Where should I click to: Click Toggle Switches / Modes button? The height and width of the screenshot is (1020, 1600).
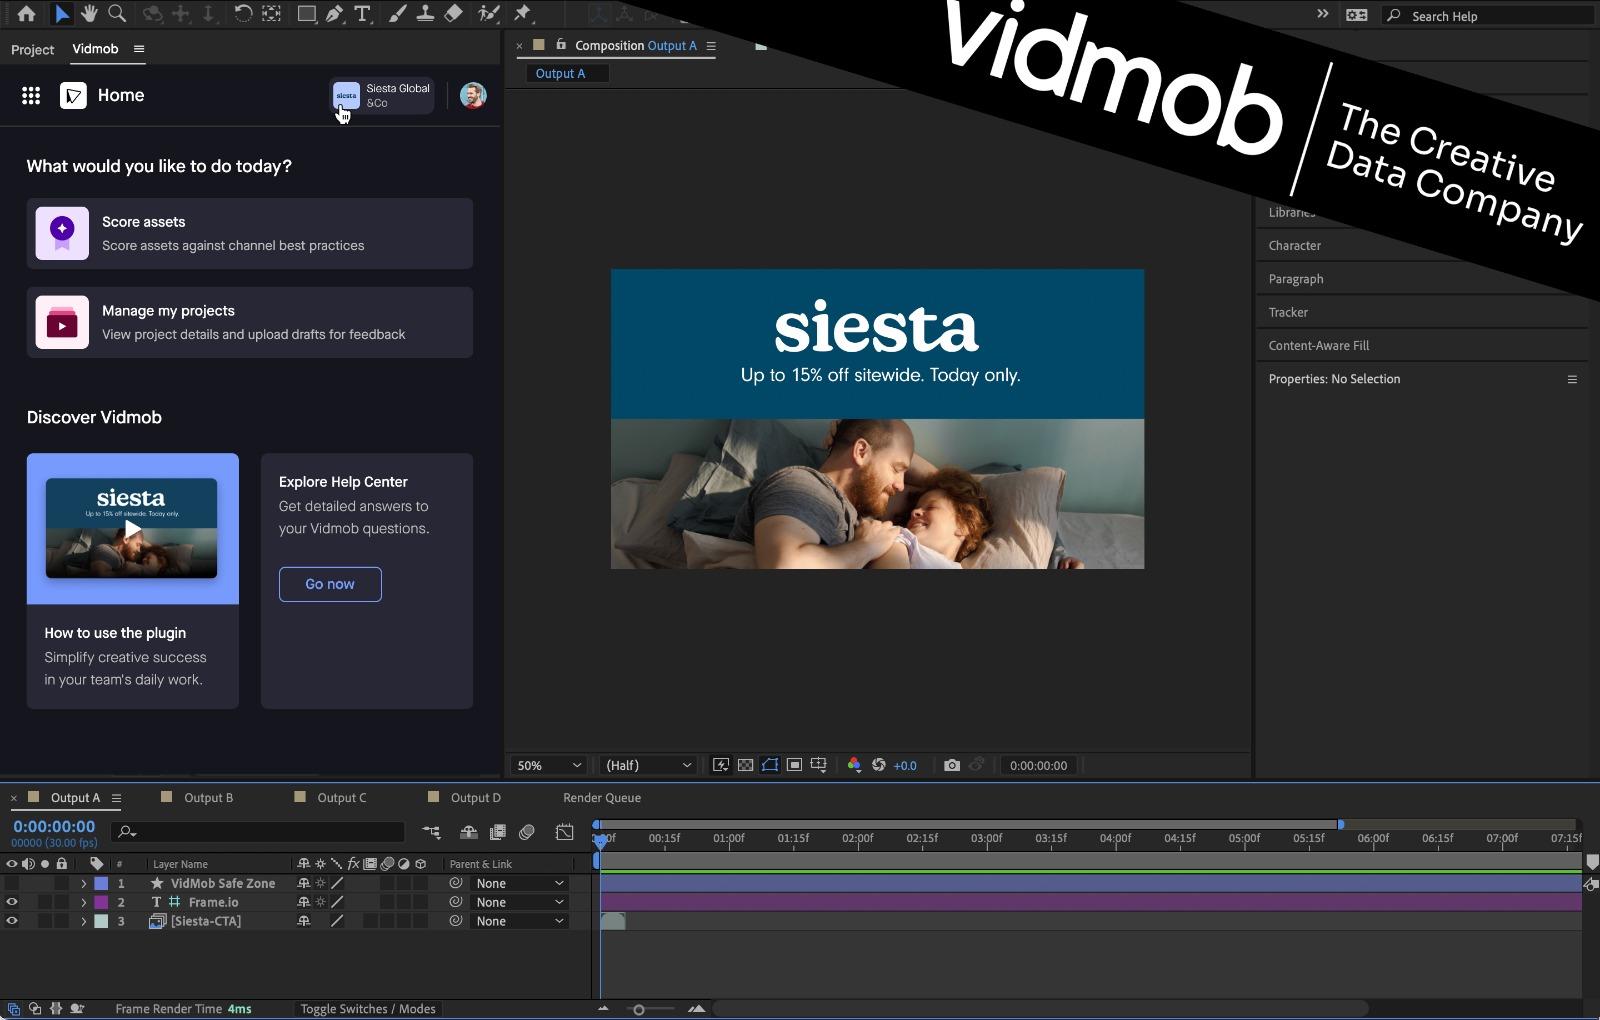(x=368, y=1008)
